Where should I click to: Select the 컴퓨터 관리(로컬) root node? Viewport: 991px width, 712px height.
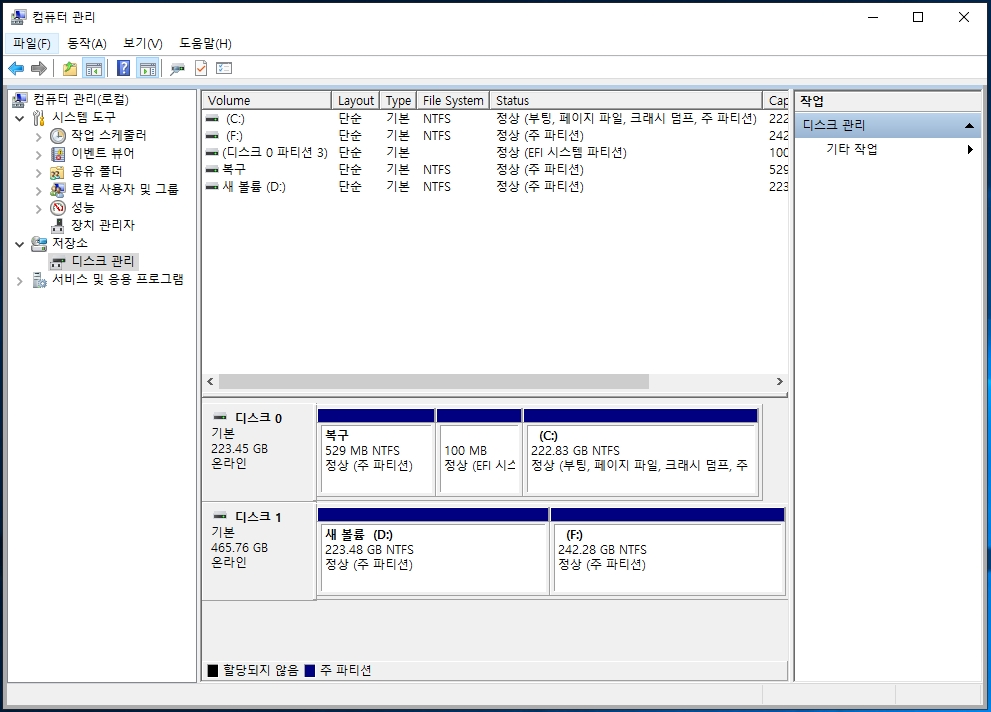(80, 99)
